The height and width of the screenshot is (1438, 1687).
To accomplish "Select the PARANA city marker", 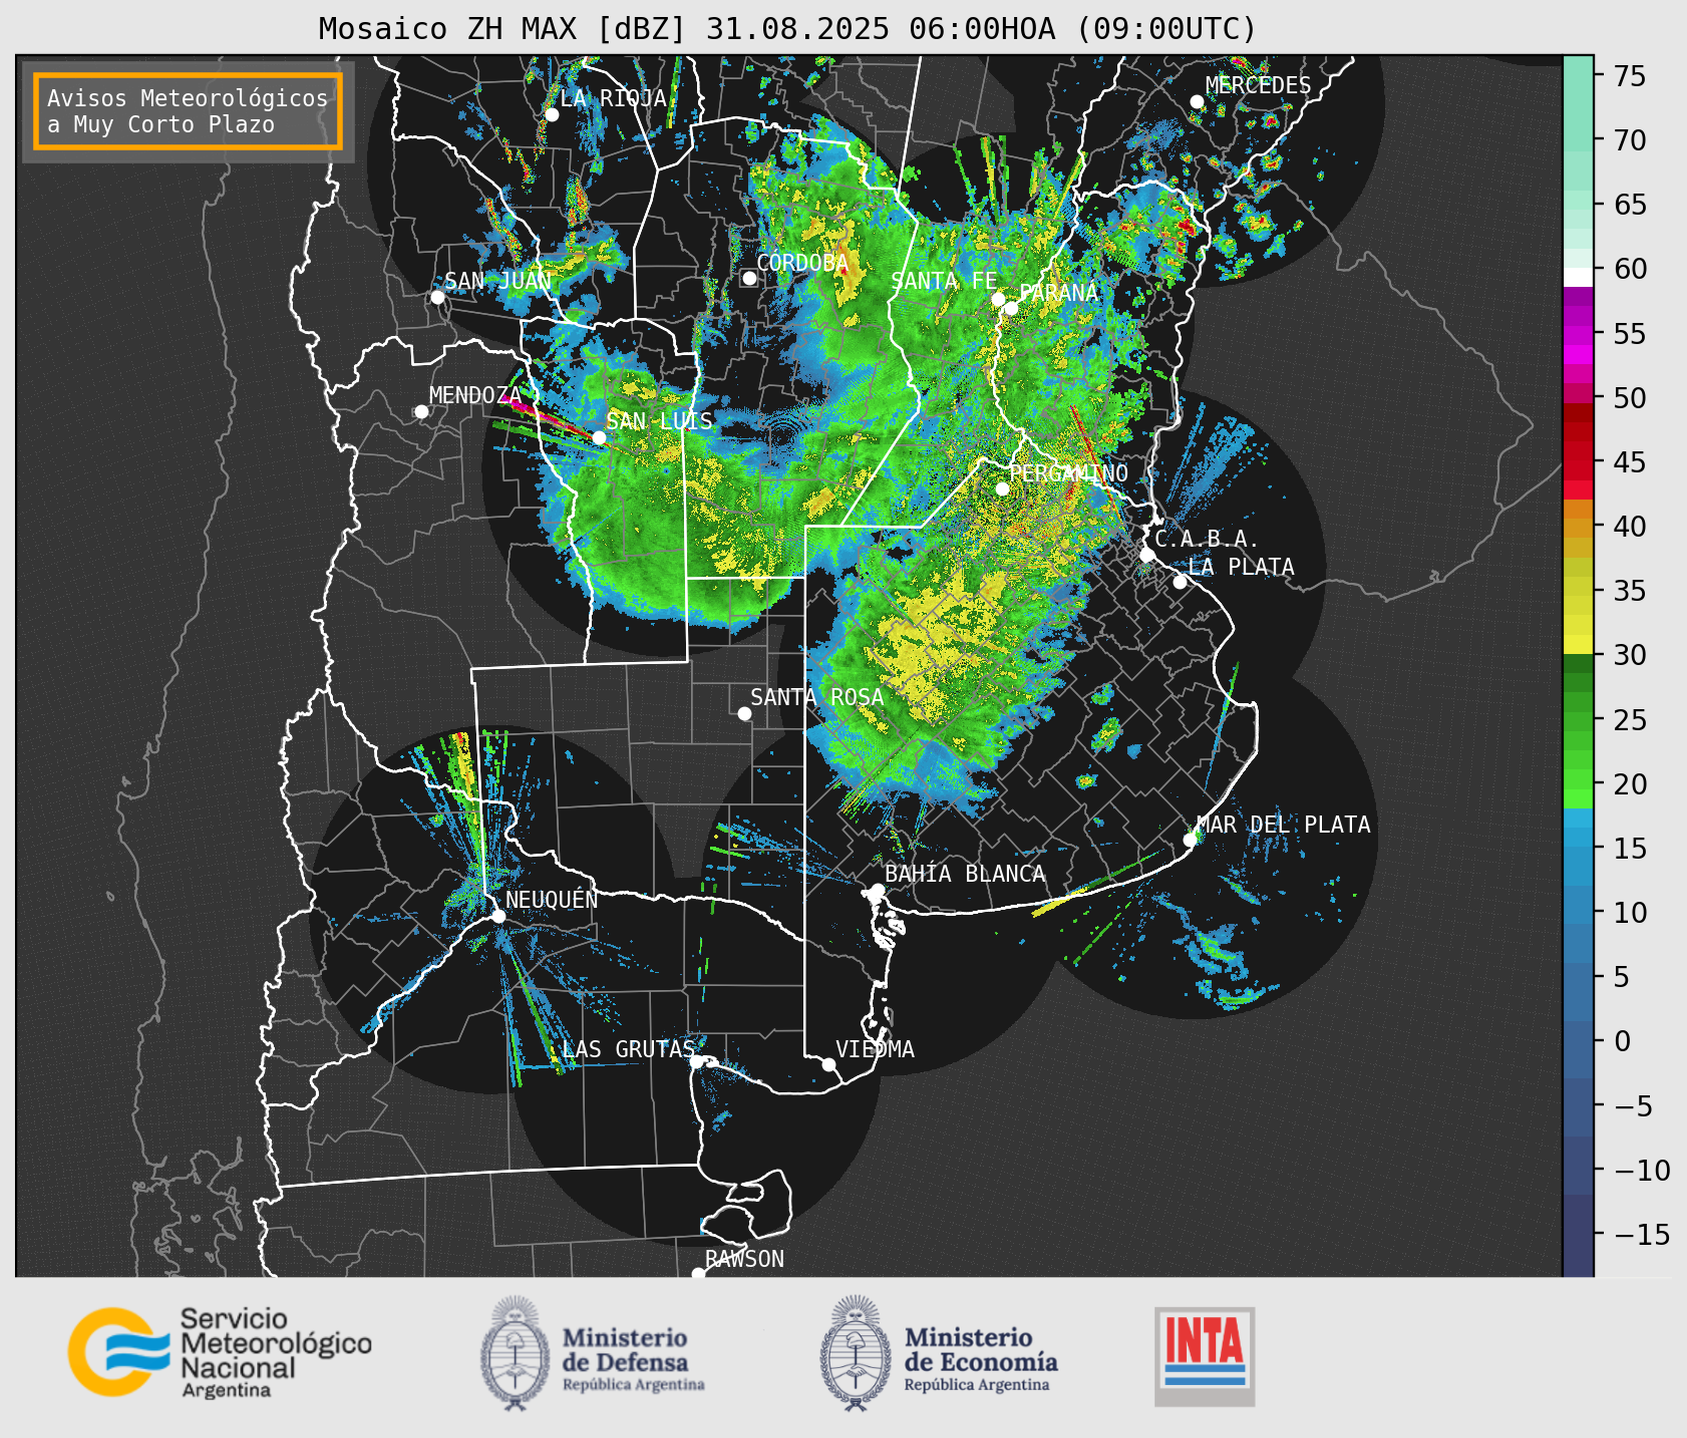I will [1011, 308].
